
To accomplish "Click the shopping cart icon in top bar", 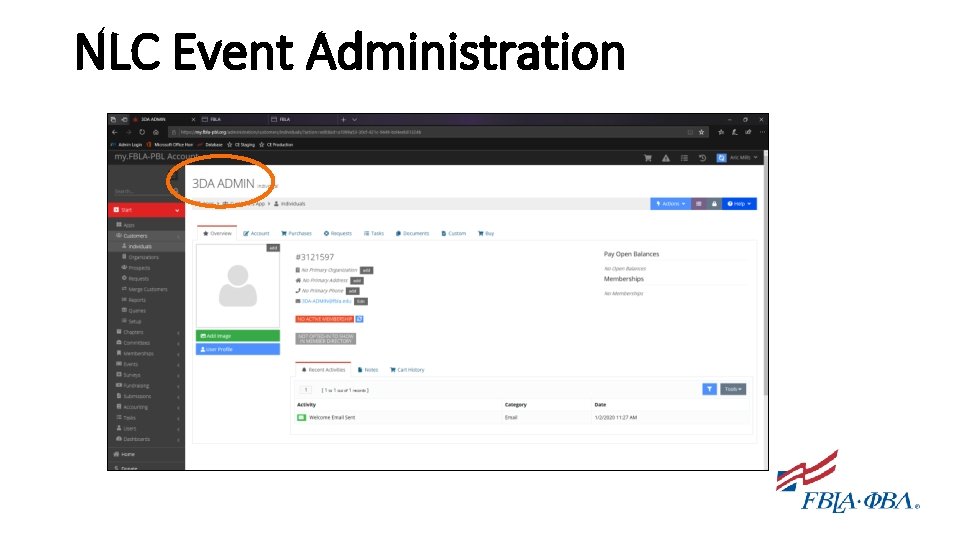I will coord(648,158).
